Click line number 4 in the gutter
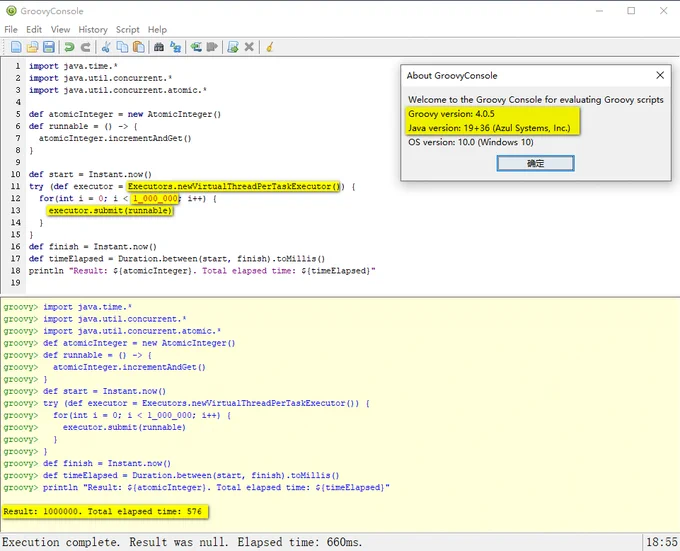The width and height of the screenshot is (680, 551). pyautogui.click(x=18, y=102)
